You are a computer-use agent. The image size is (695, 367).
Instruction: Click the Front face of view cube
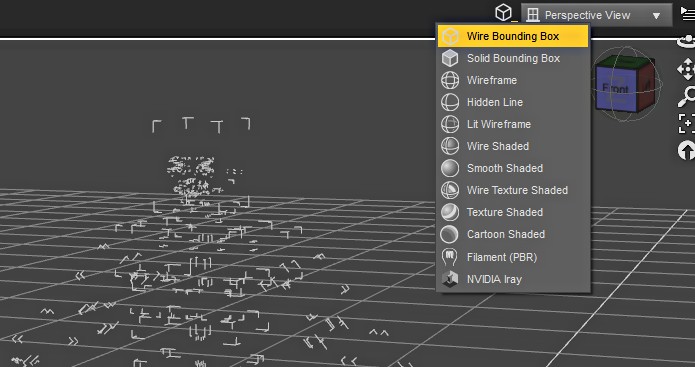pos(615,89)
